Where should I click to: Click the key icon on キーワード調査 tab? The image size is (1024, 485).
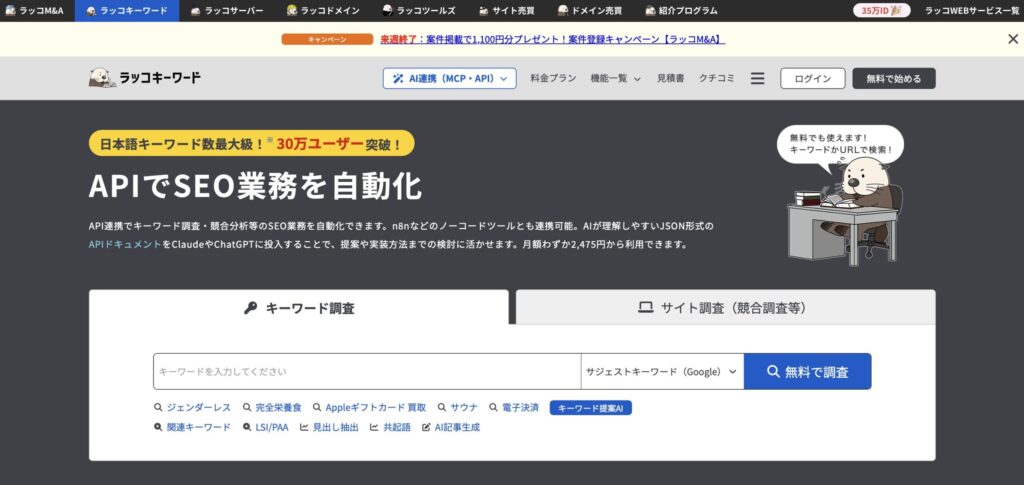pyautogui.click(x=251, y=308)
